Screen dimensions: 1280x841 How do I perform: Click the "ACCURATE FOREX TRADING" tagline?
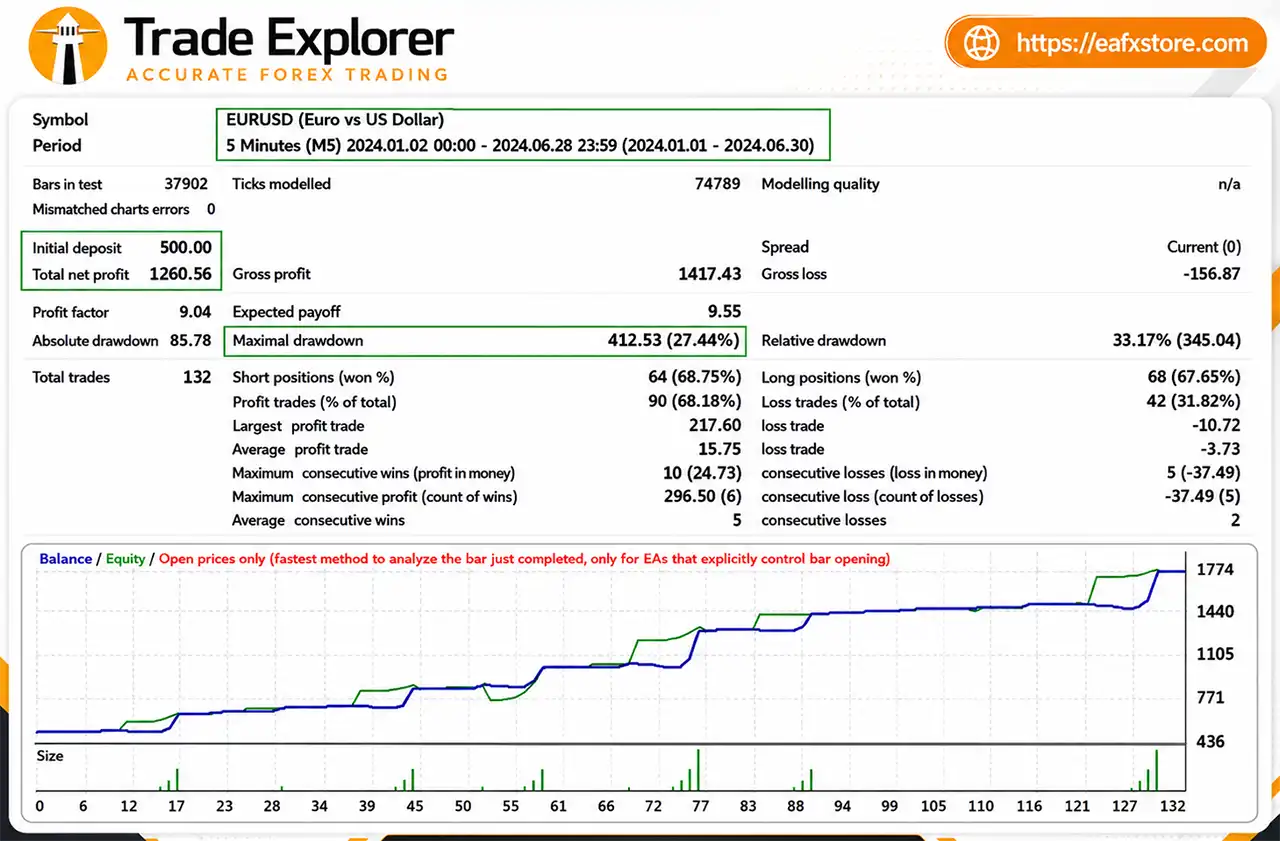pyautogui.click(x=286, y=74)
